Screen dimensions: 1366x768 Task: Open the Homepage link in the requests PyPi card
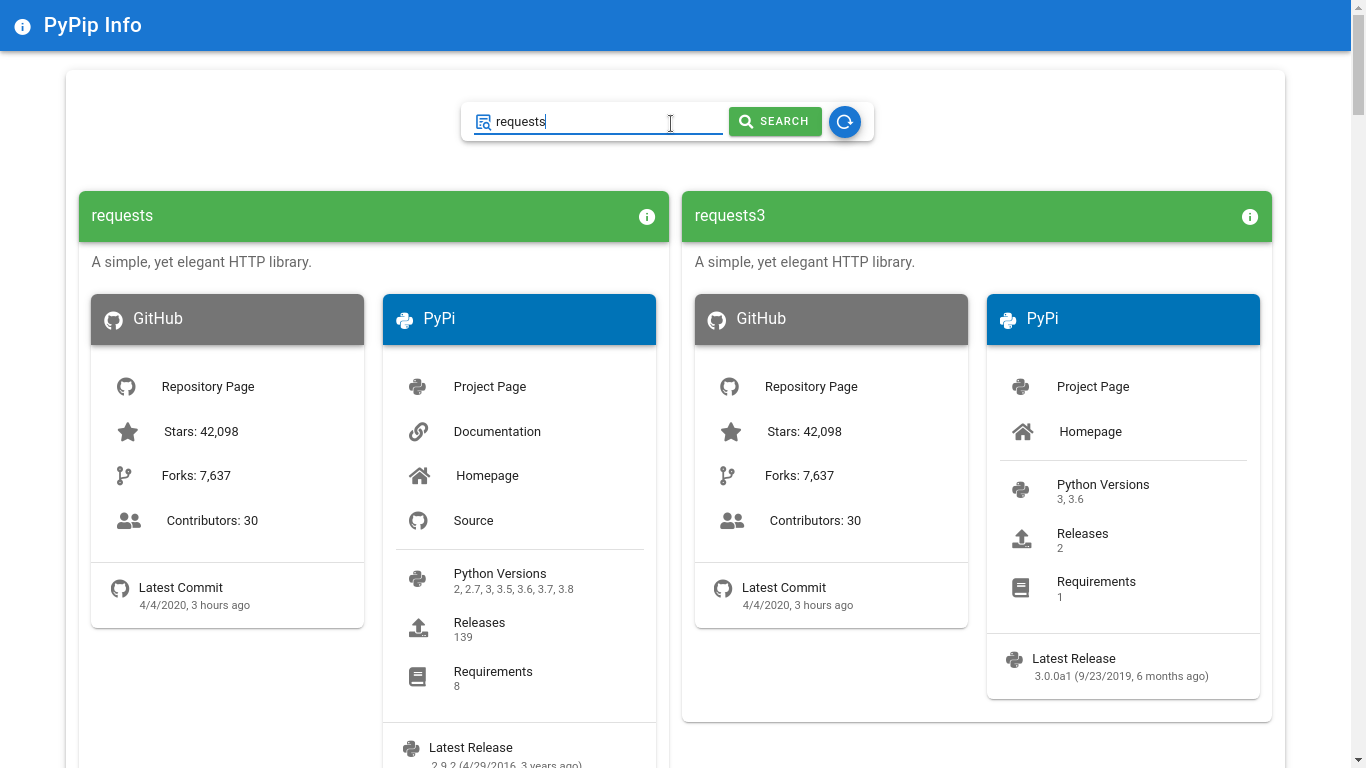[x=487, y=476]
